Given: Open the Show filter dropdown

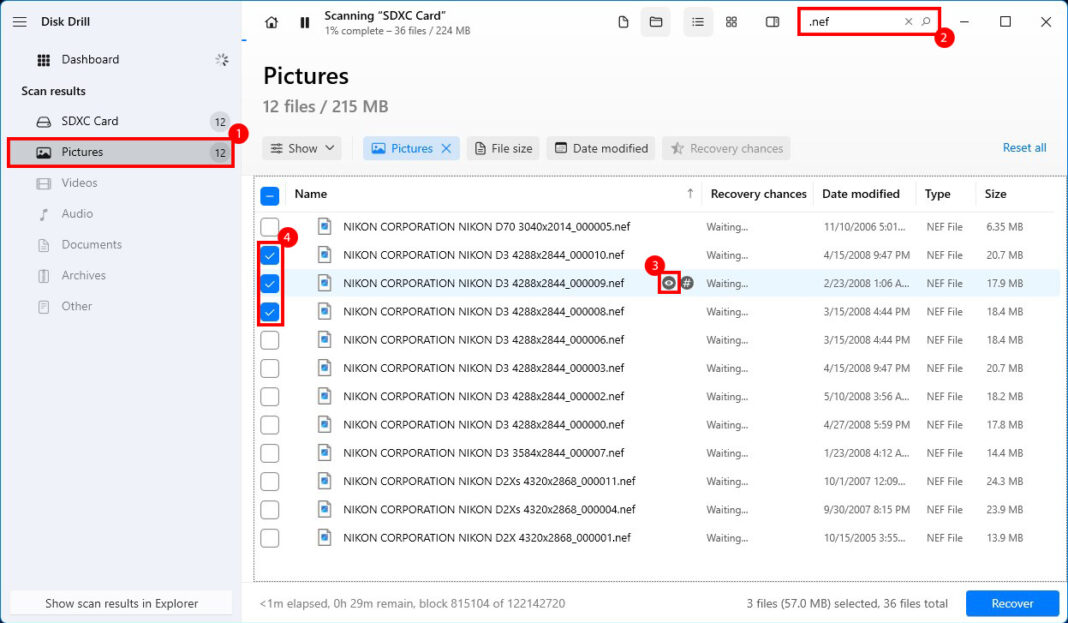Looking at the screenshot, I should 301,147.
